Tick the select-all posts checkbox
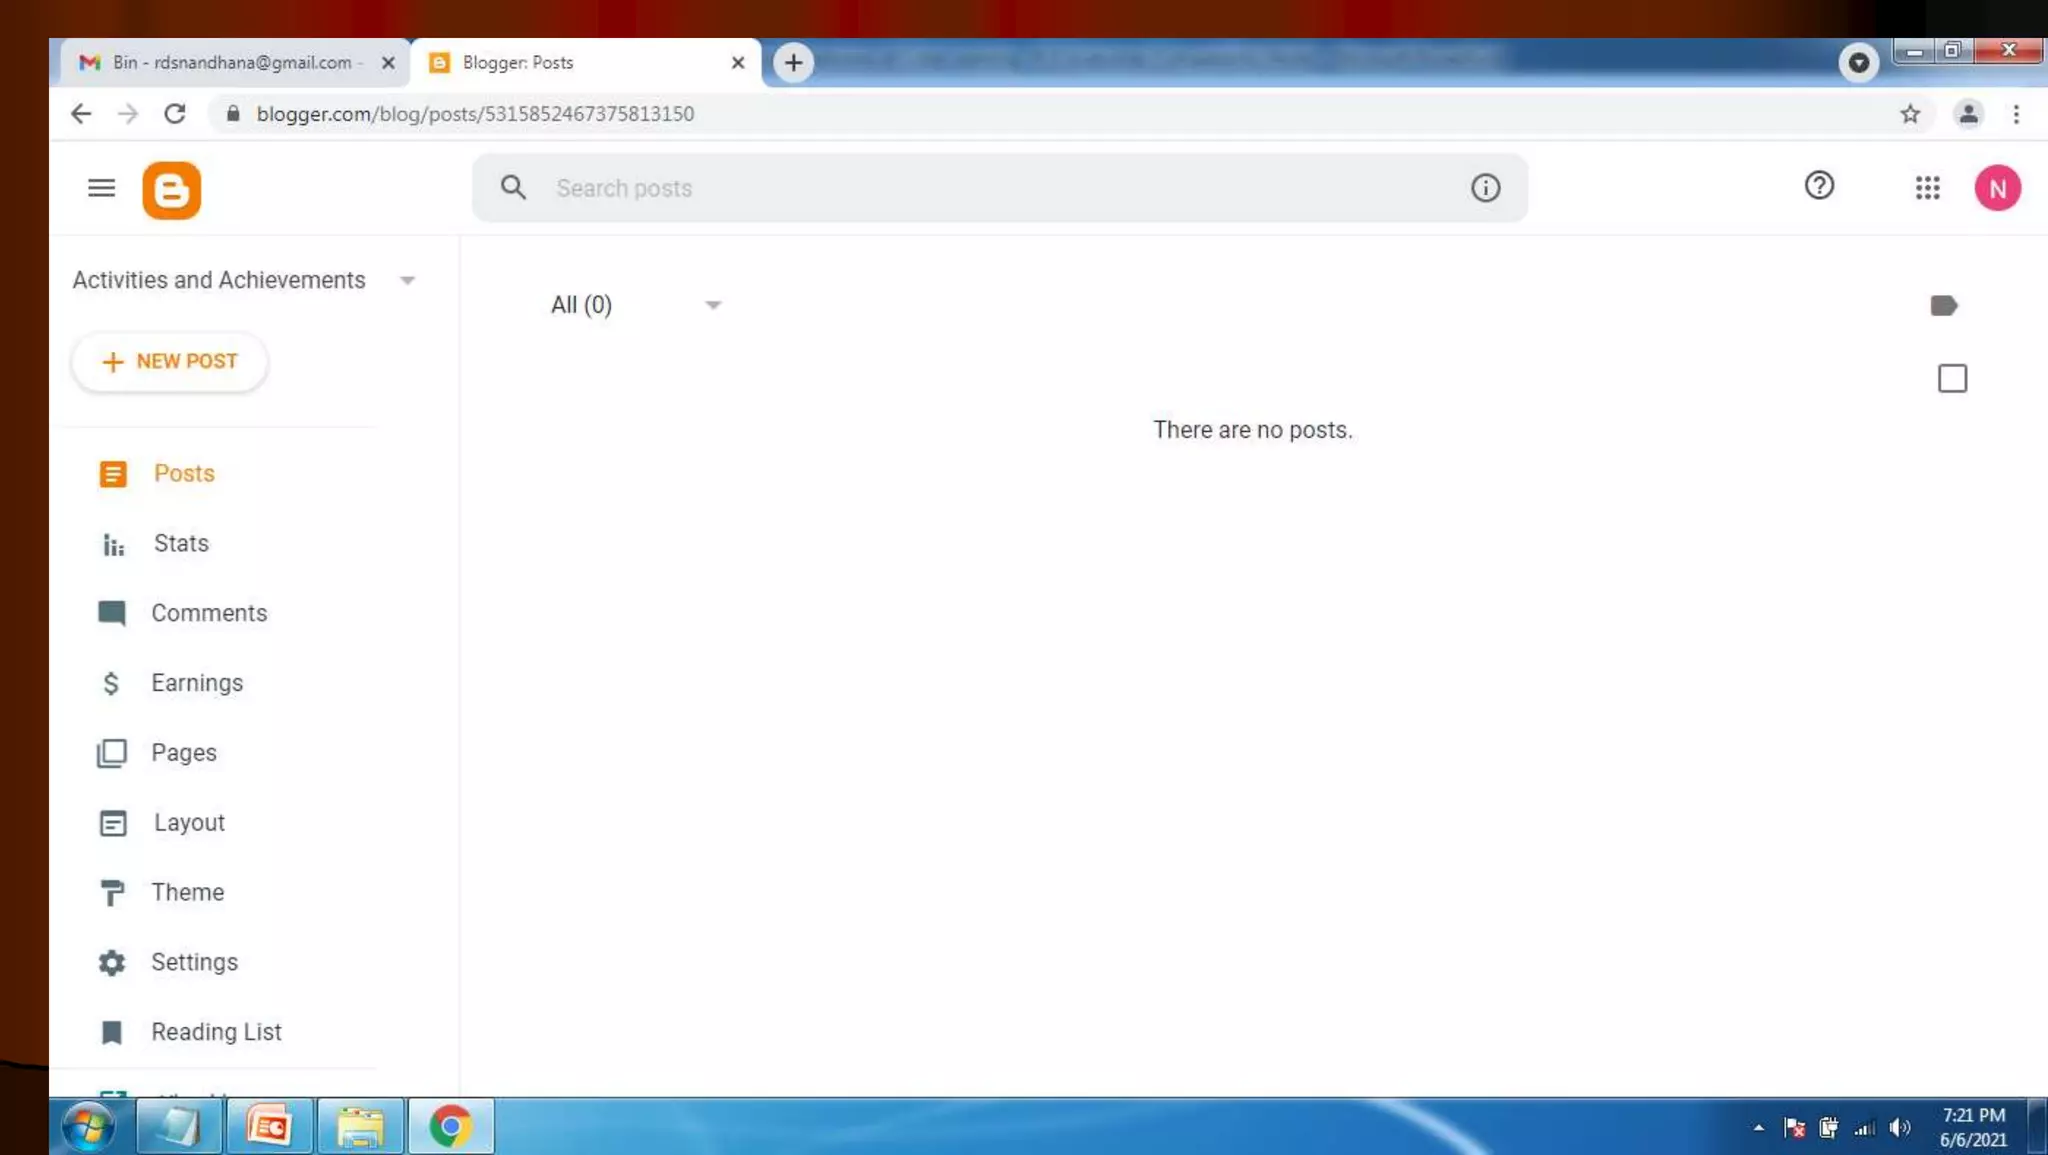The image size is (2048, 1155). pos(1952,379)
